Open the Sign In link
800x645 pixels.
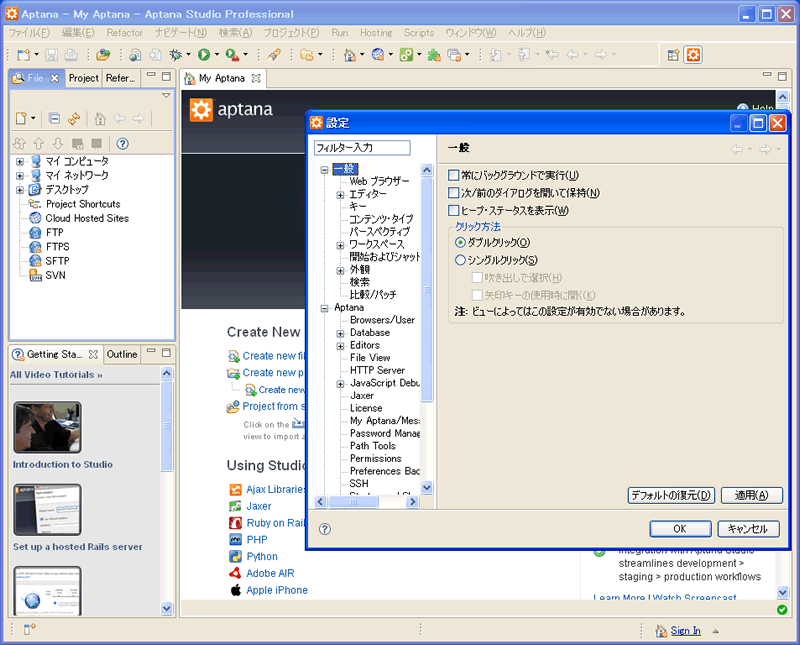coord(685,631)
